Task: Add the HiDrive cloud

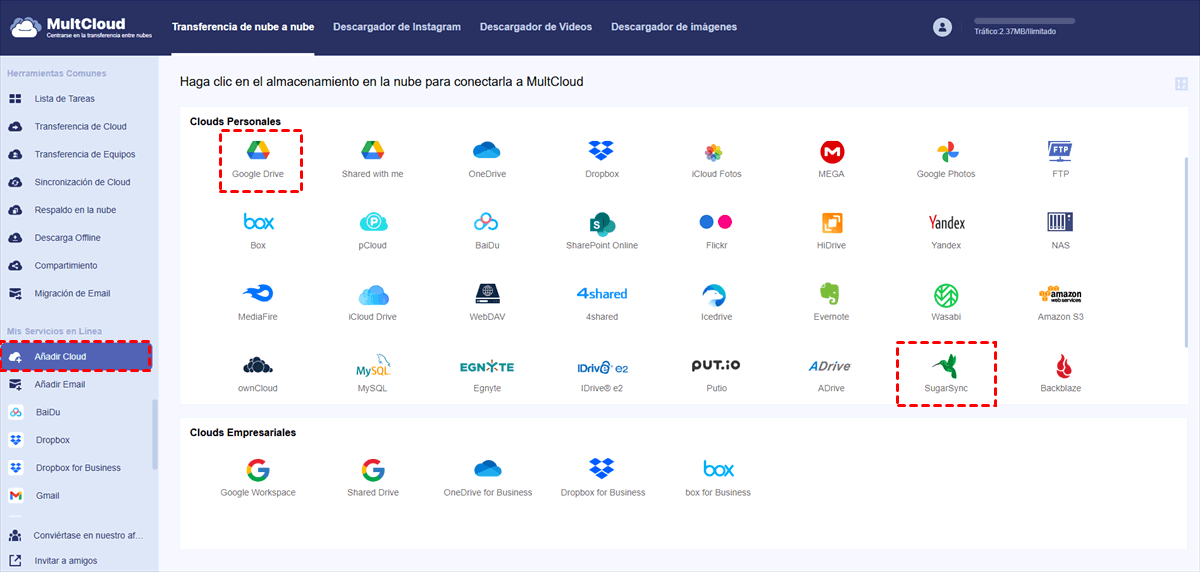Action: (831, 231)
